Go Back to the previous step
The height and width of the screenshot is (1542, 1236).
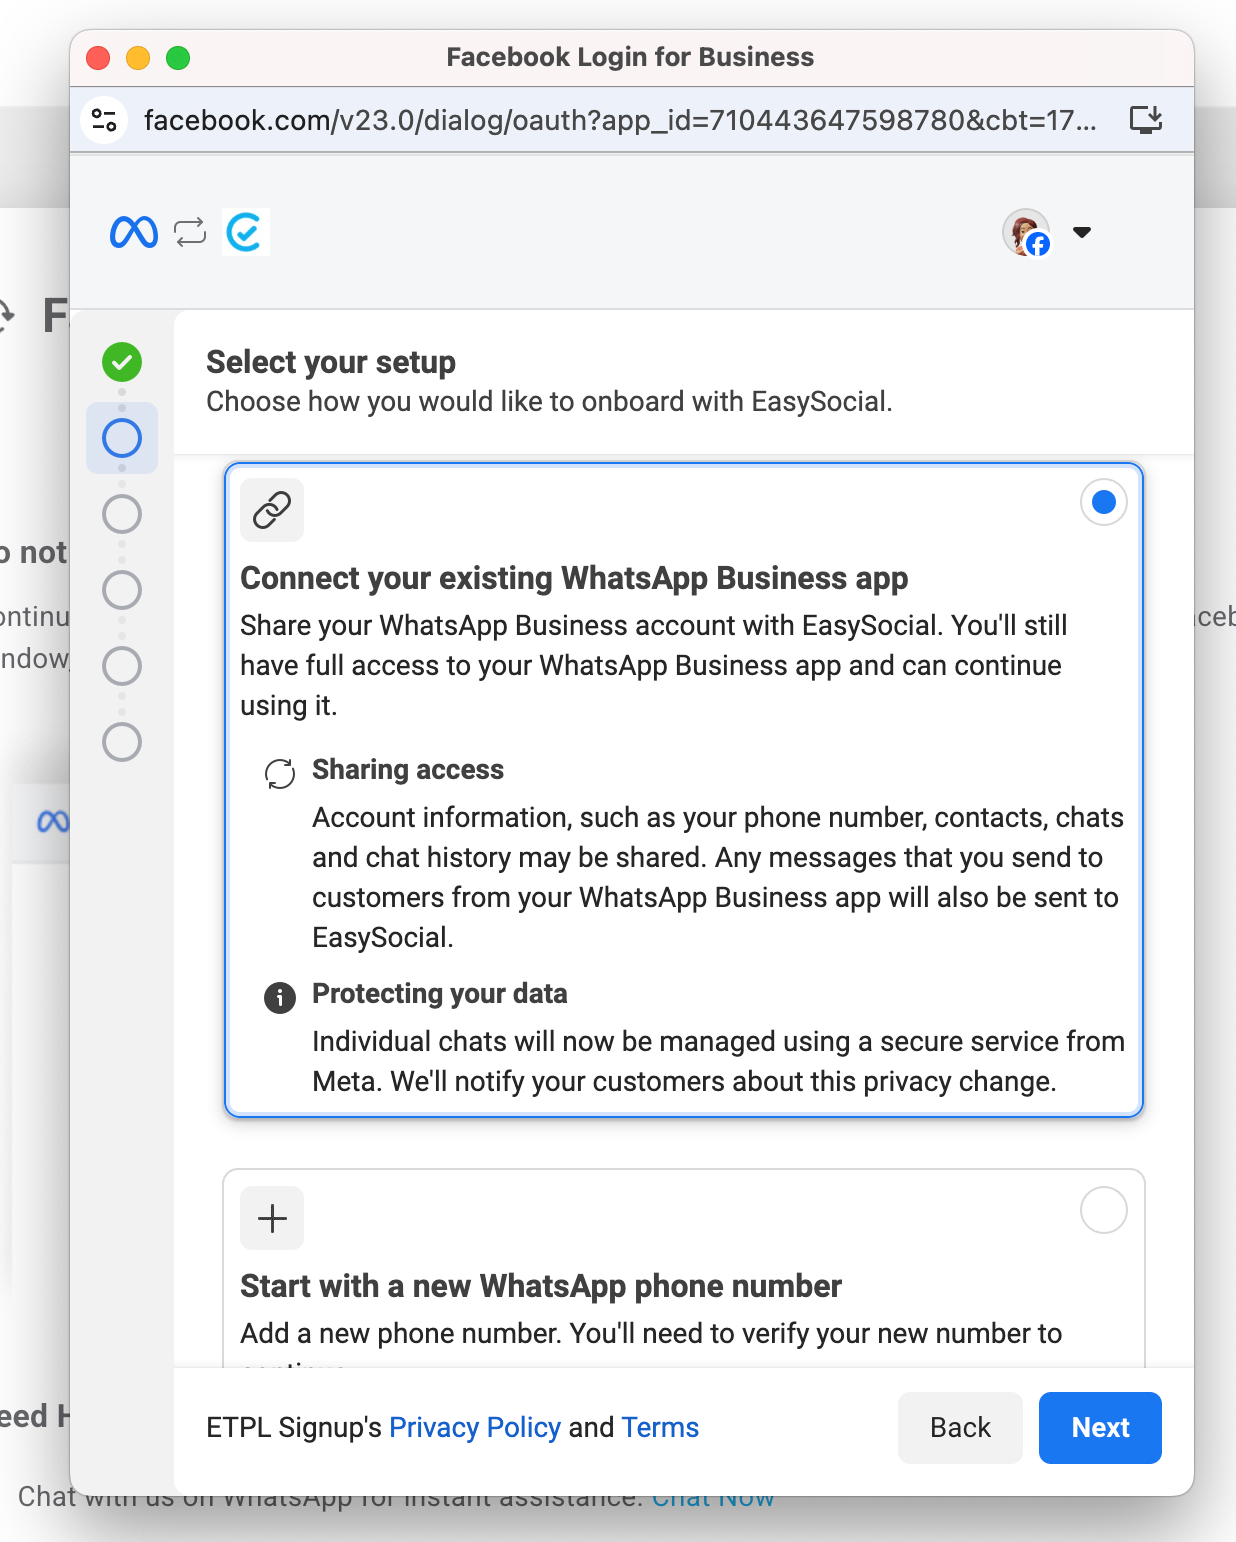point(960,1427)
